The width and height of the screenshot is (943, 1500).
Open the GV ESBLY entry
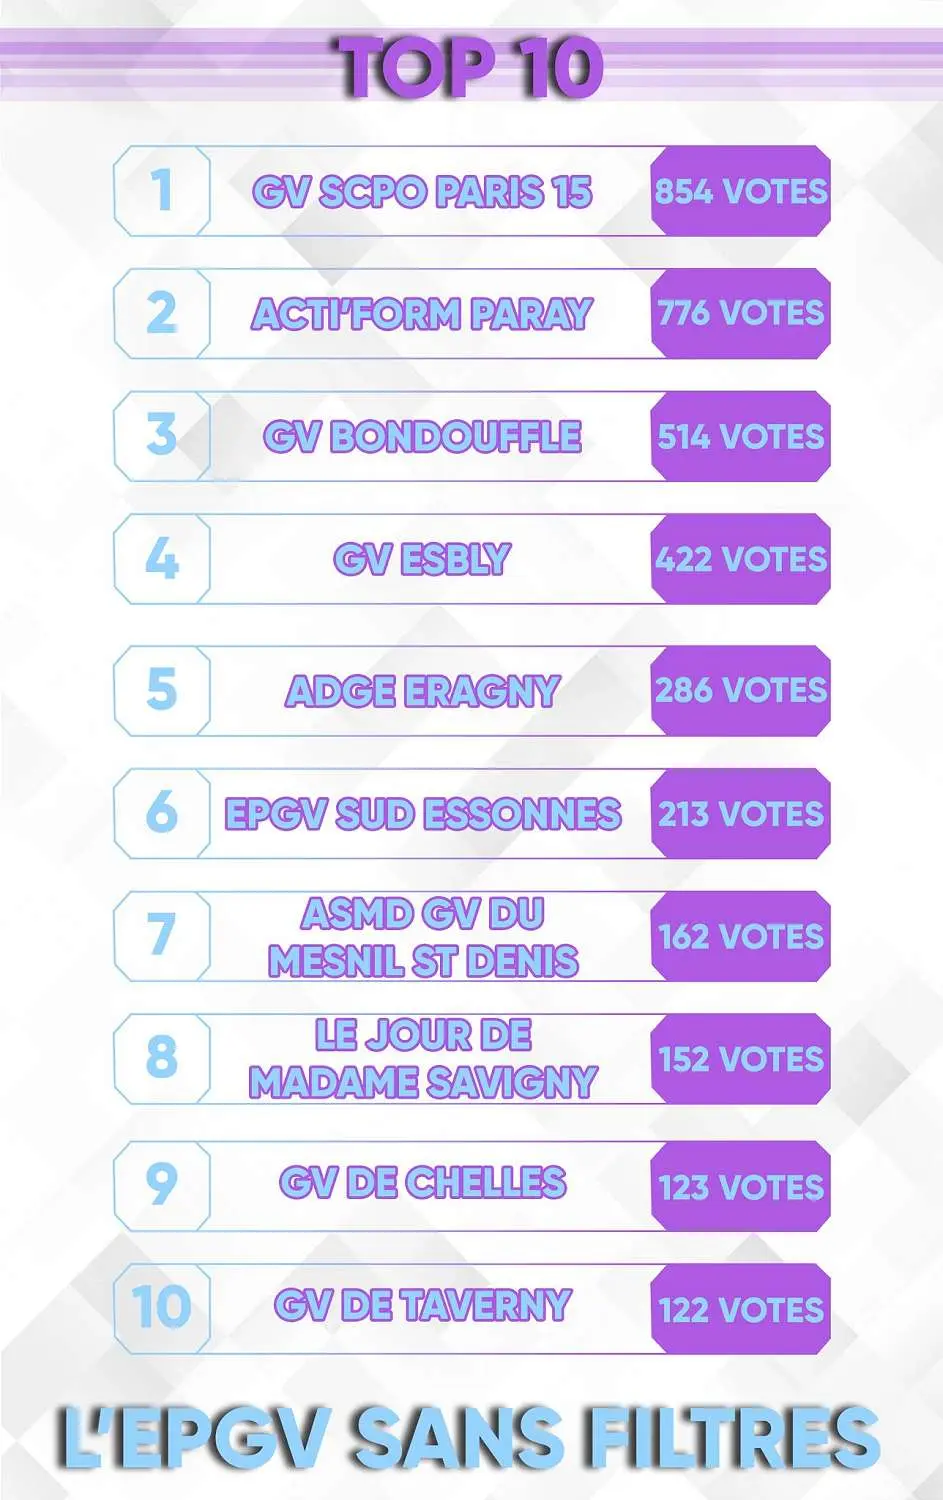pos(422,559)
